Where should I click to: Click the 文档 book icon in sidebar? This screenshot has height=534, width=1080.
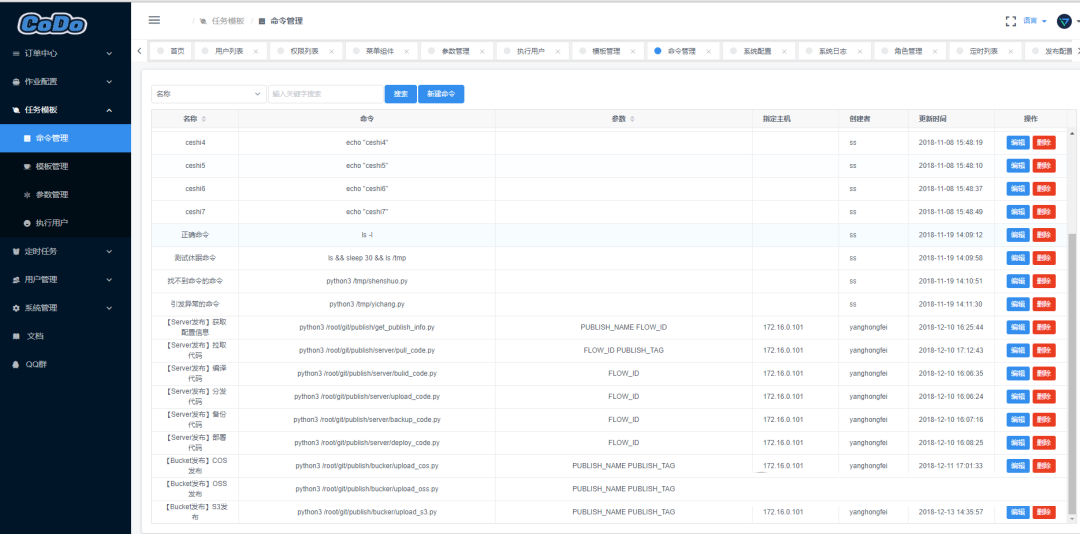[16, 336]
